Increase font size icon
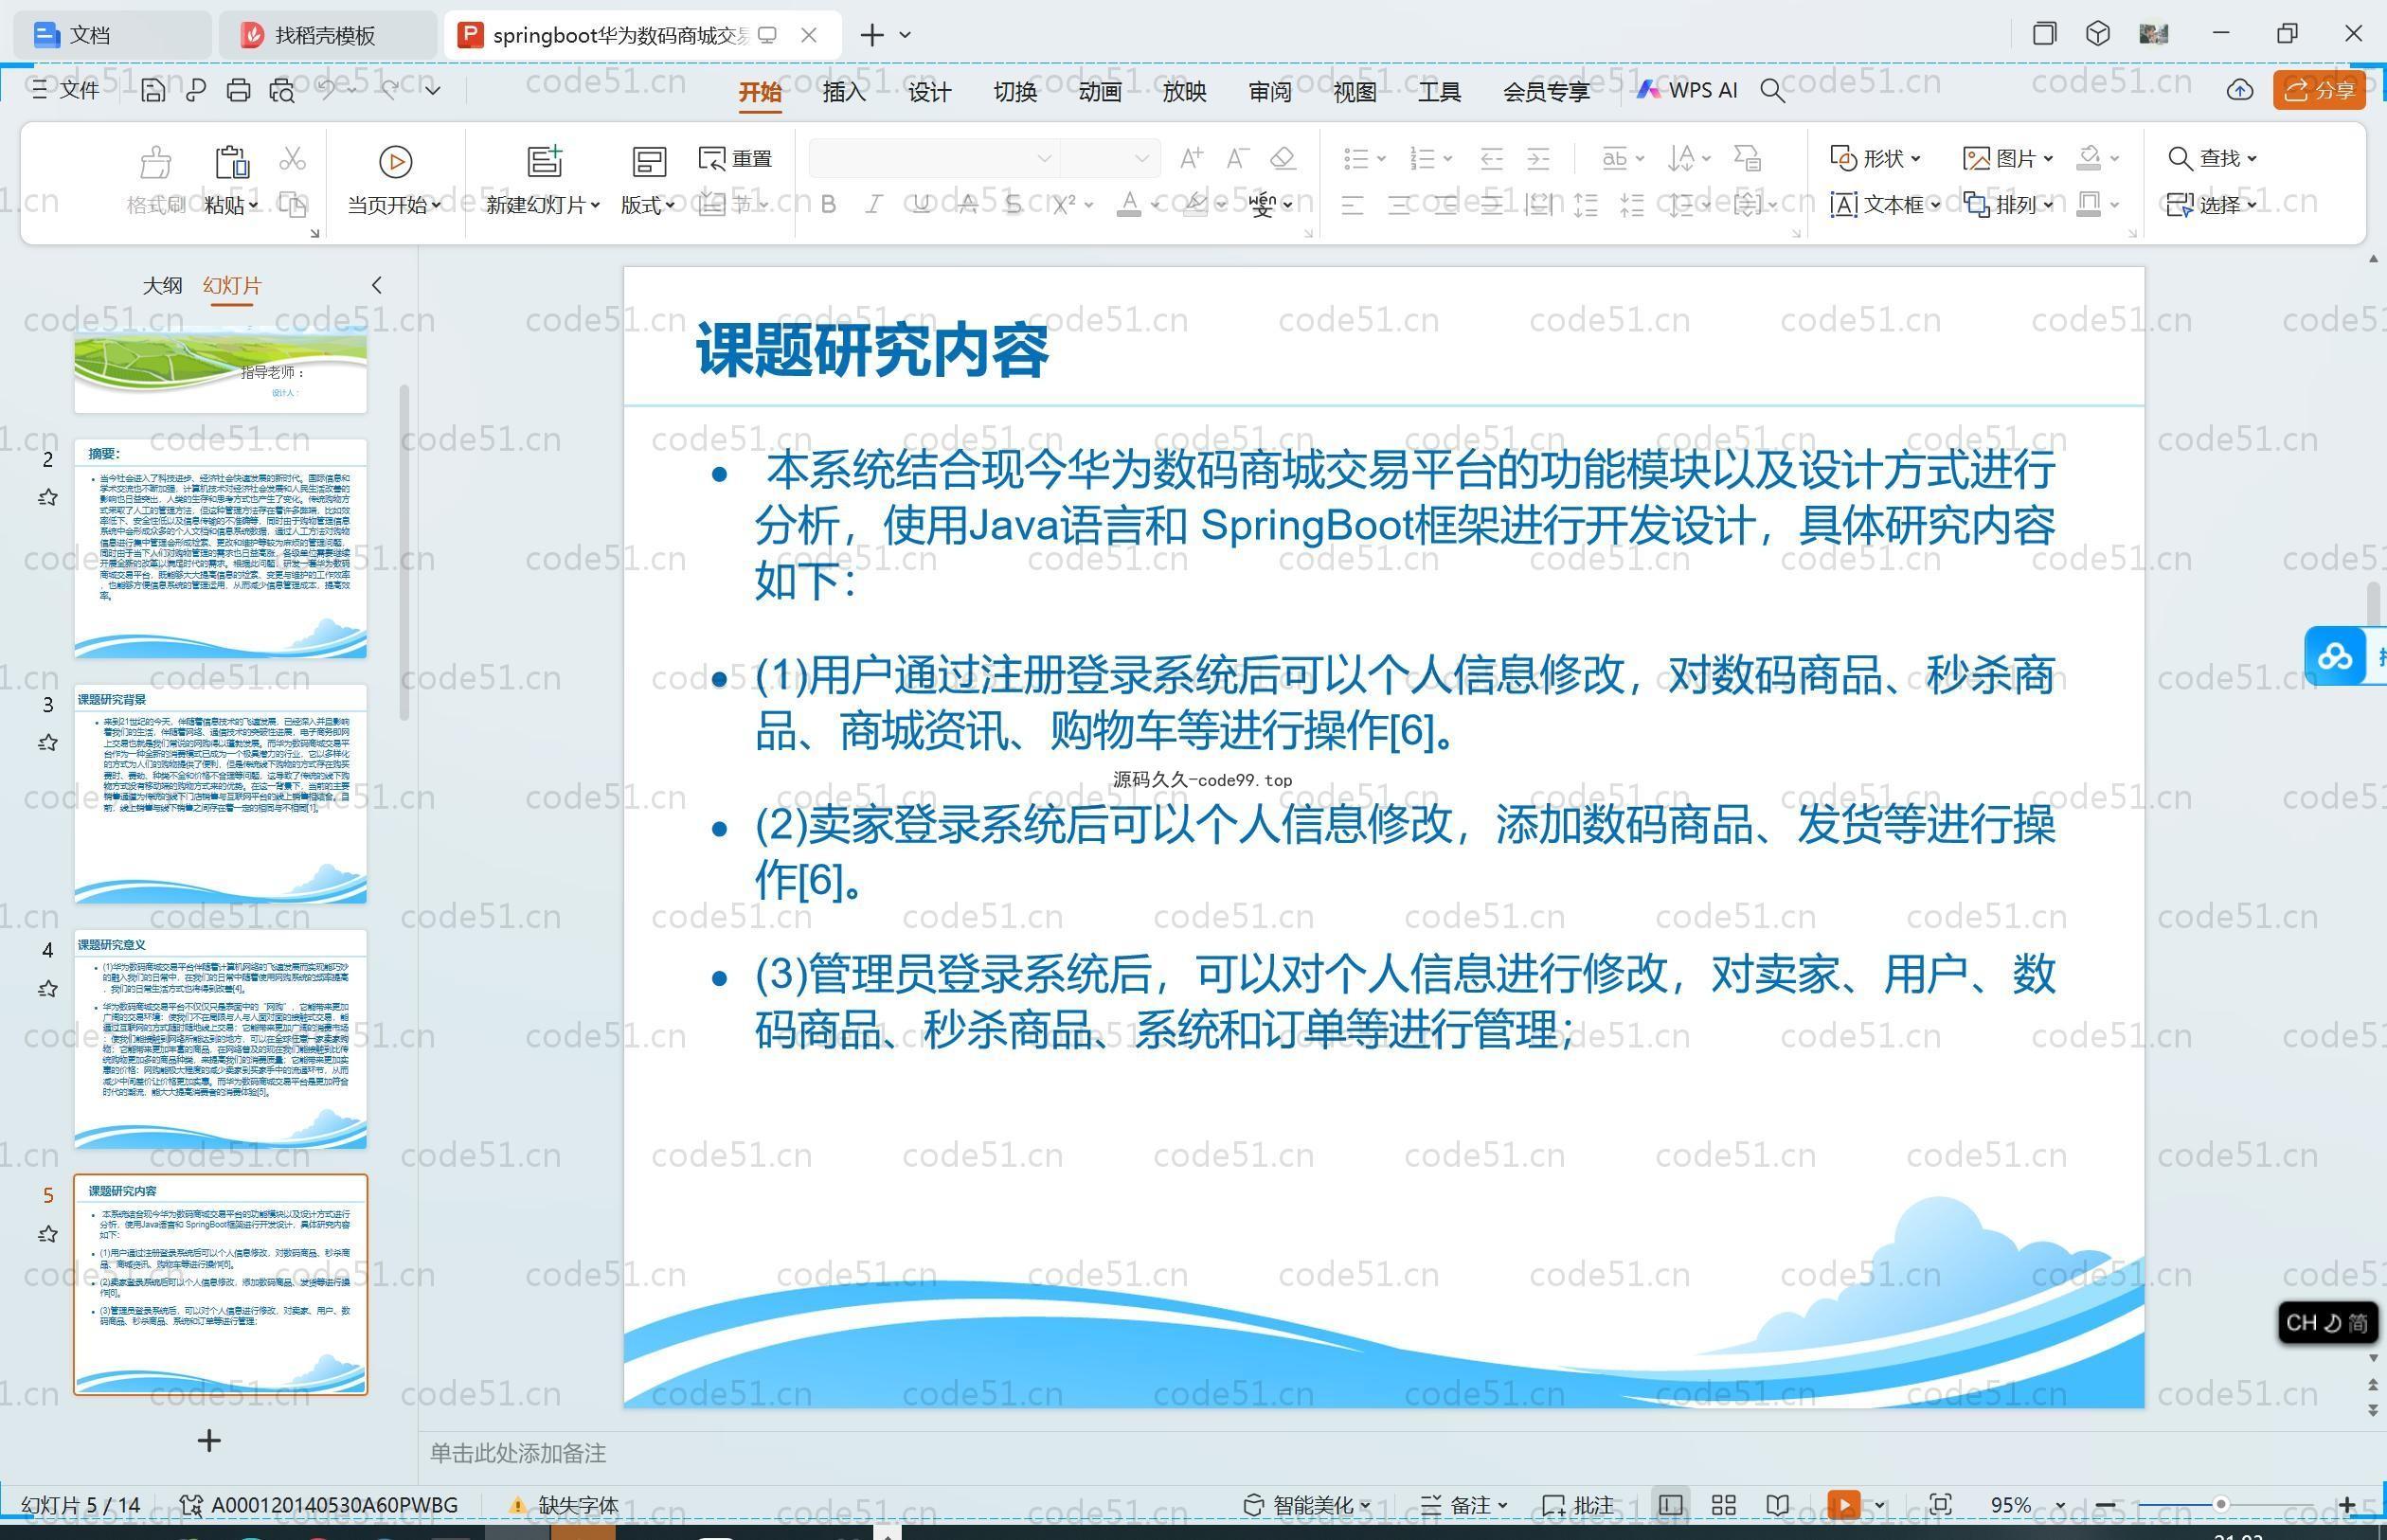Screen dimensions: 2387x1540 (1191, 157)
